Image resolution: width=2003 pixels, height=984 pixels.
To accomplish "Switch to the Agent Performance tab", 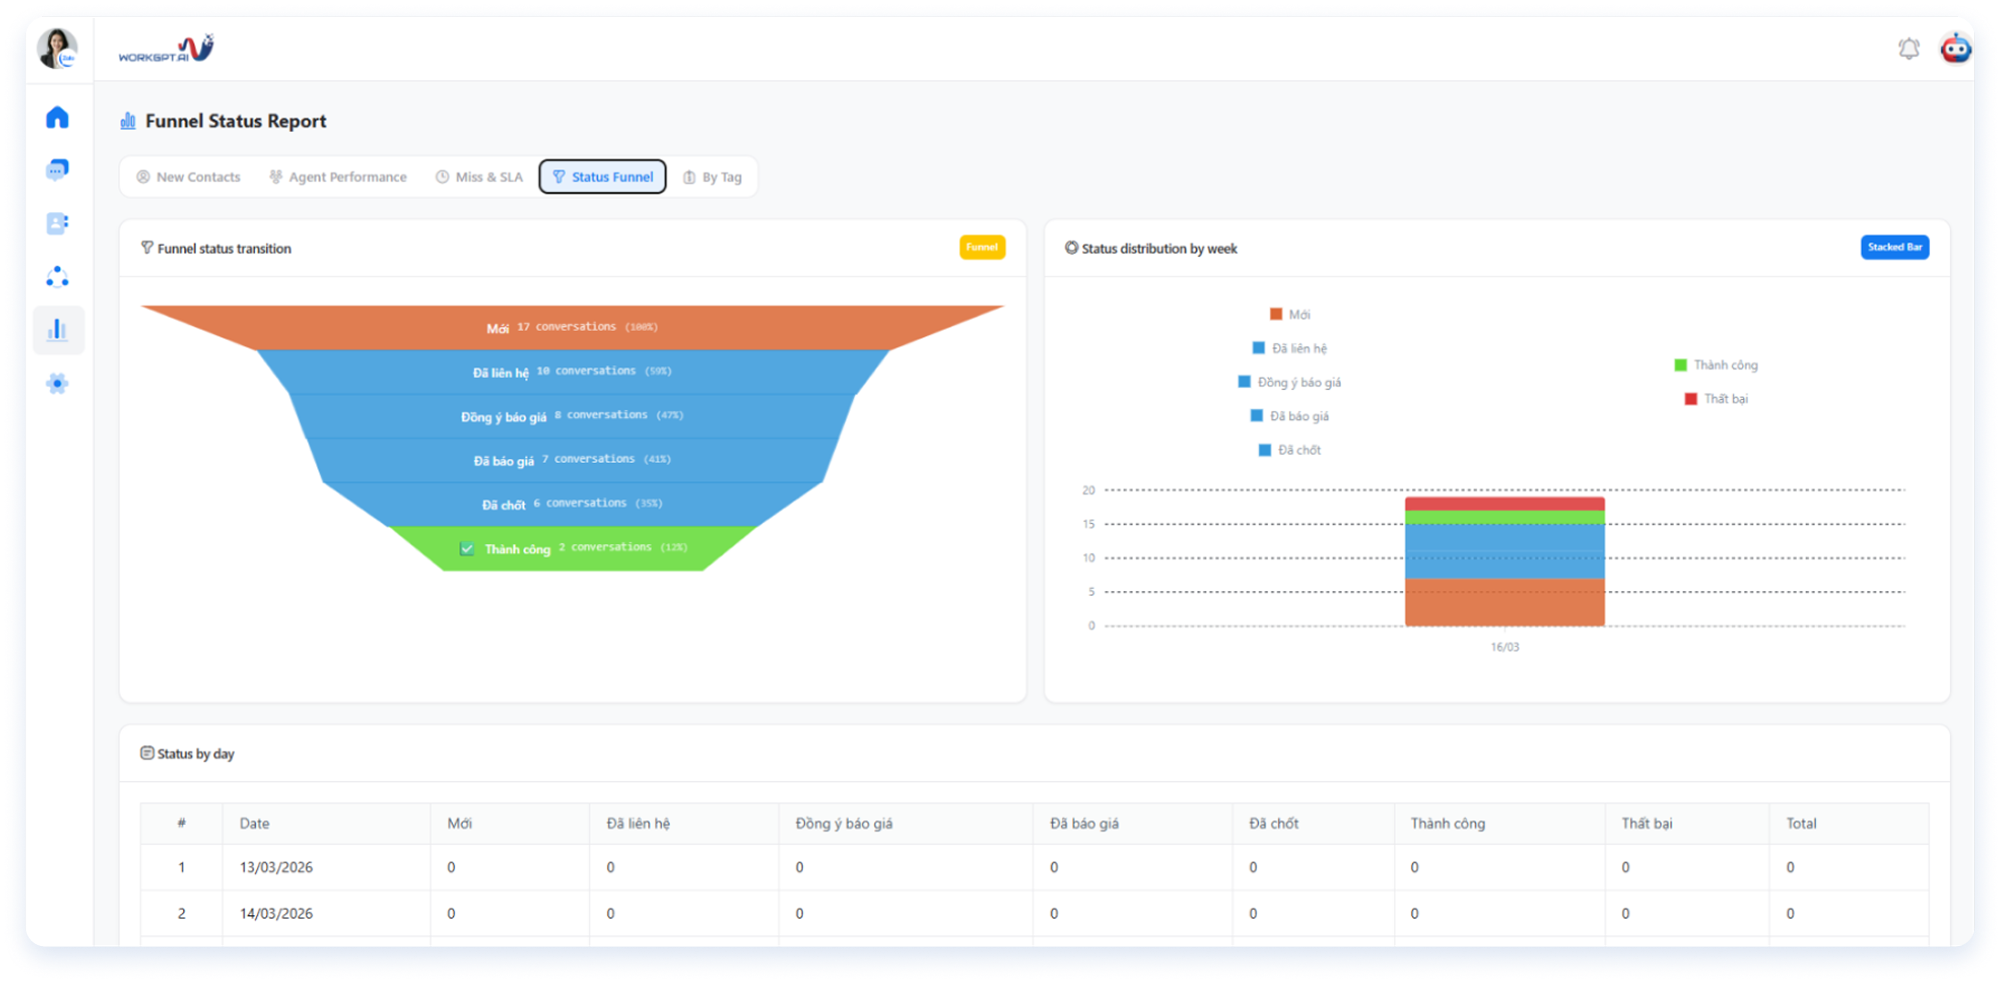I will 338,177.
